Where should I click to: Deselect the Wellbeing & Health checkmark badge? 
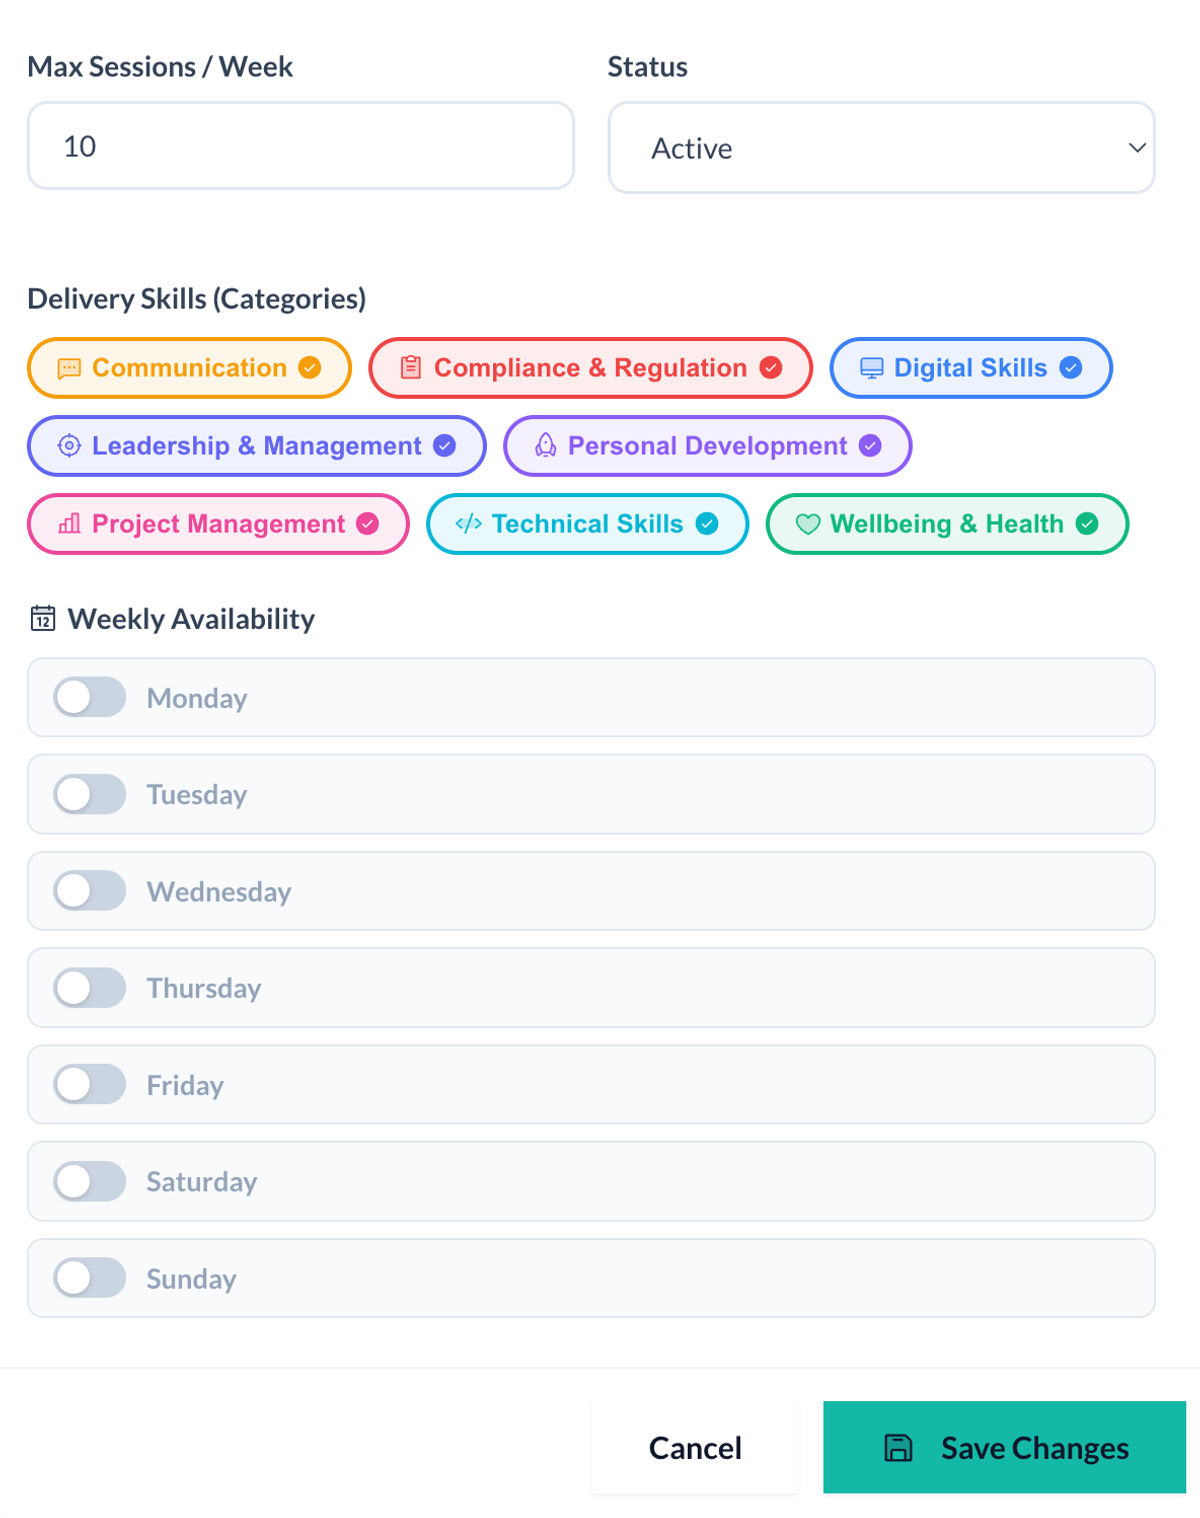point(1087,523)
